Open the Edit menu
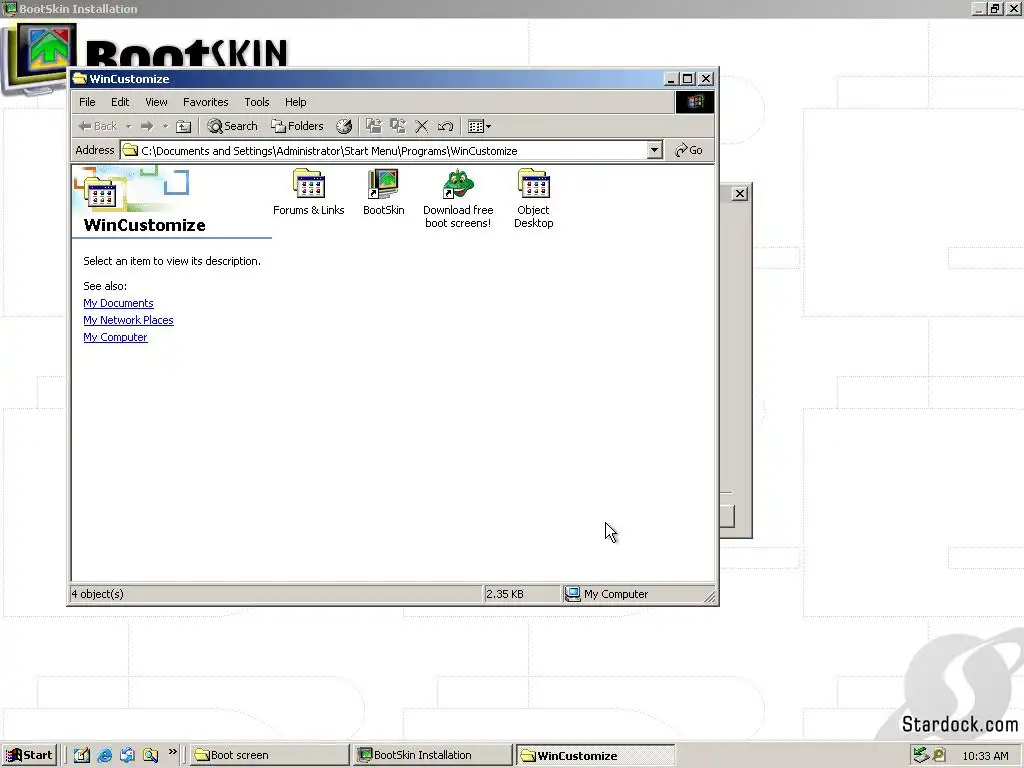This screenshot has width=1024, height=768. click(120, 102)
